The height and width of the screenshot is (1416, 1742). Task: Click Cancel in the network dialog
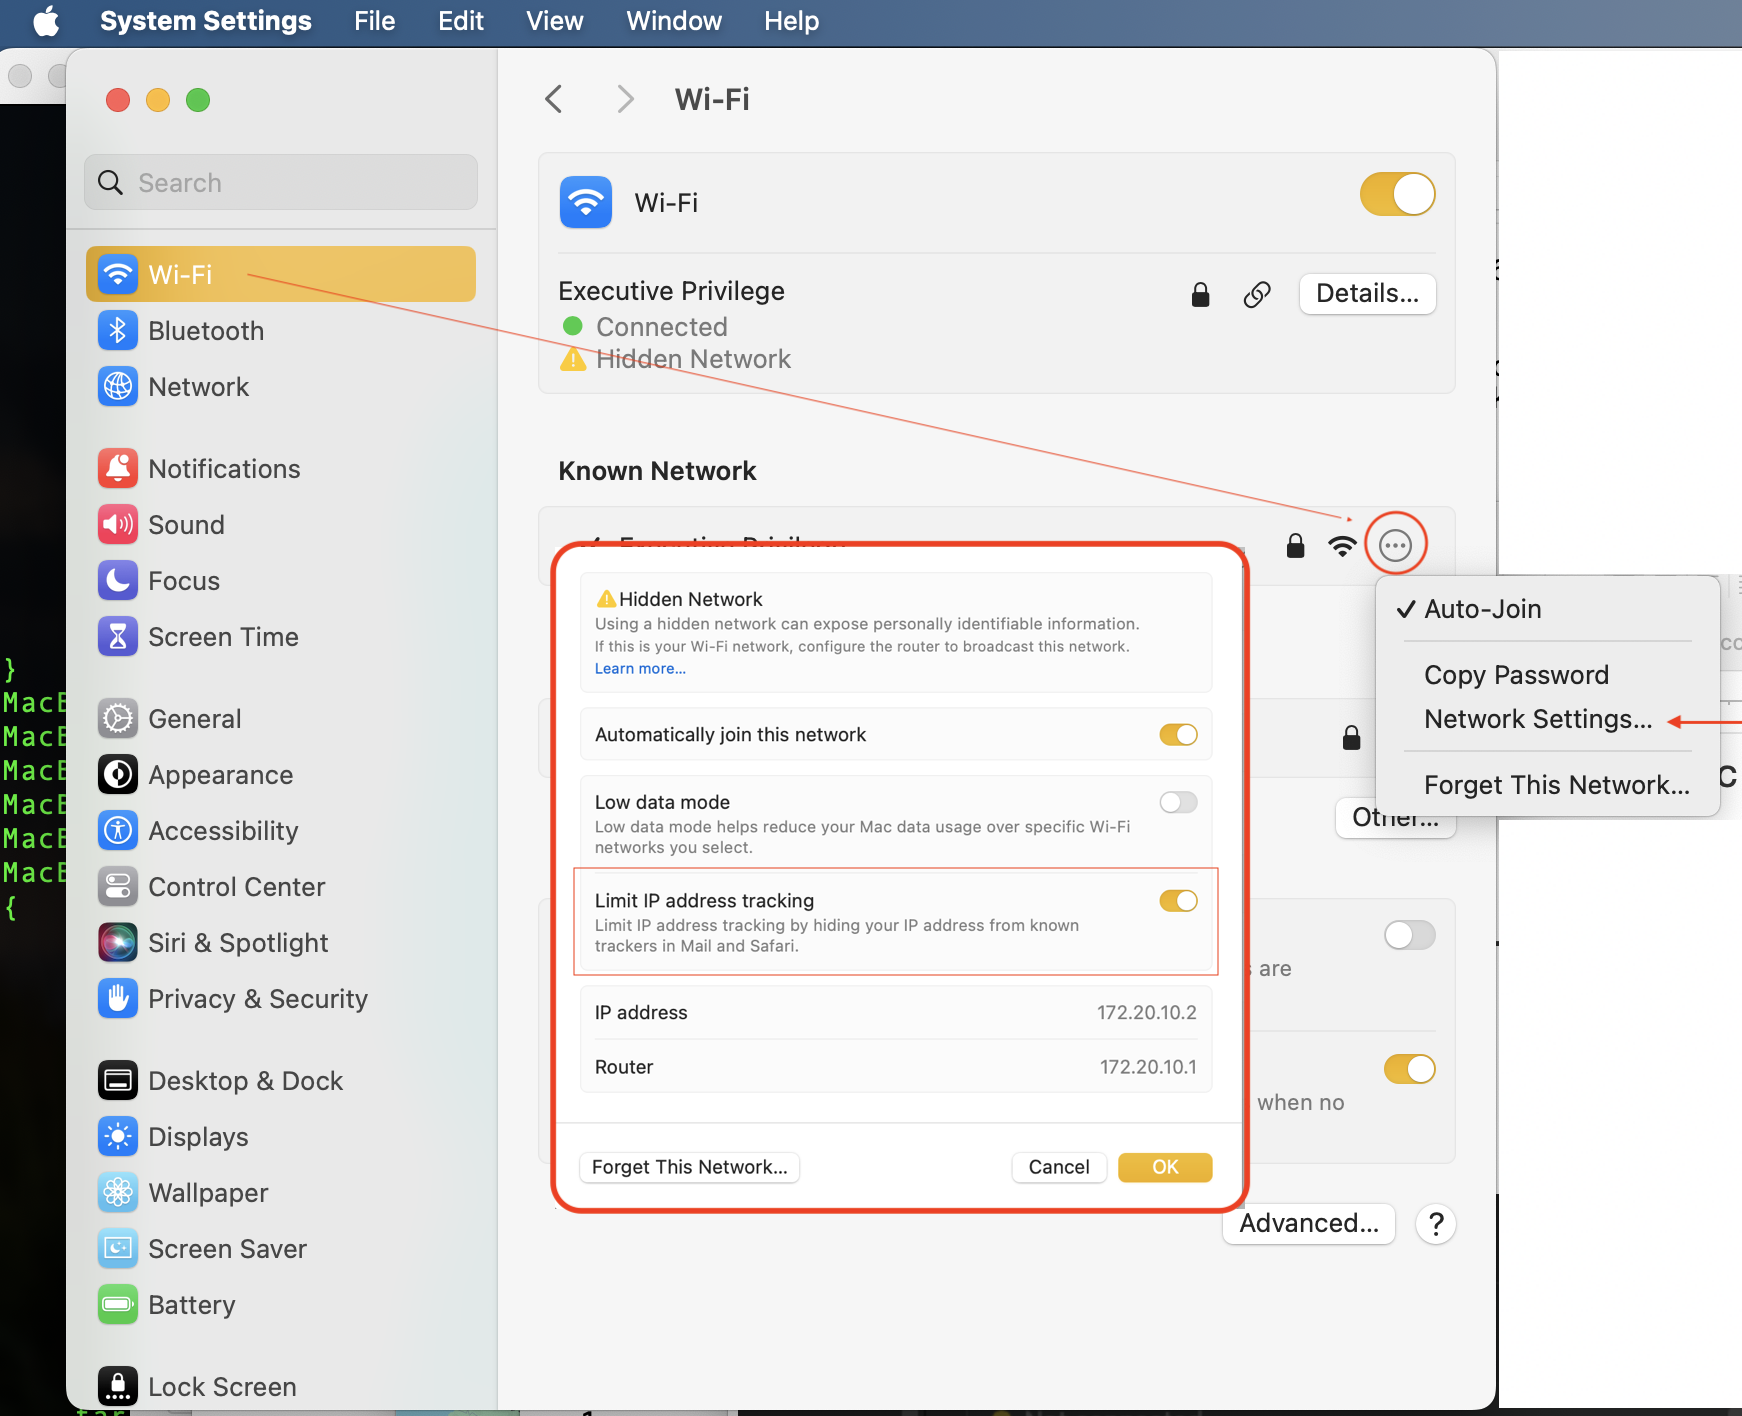point(1059,1167)
